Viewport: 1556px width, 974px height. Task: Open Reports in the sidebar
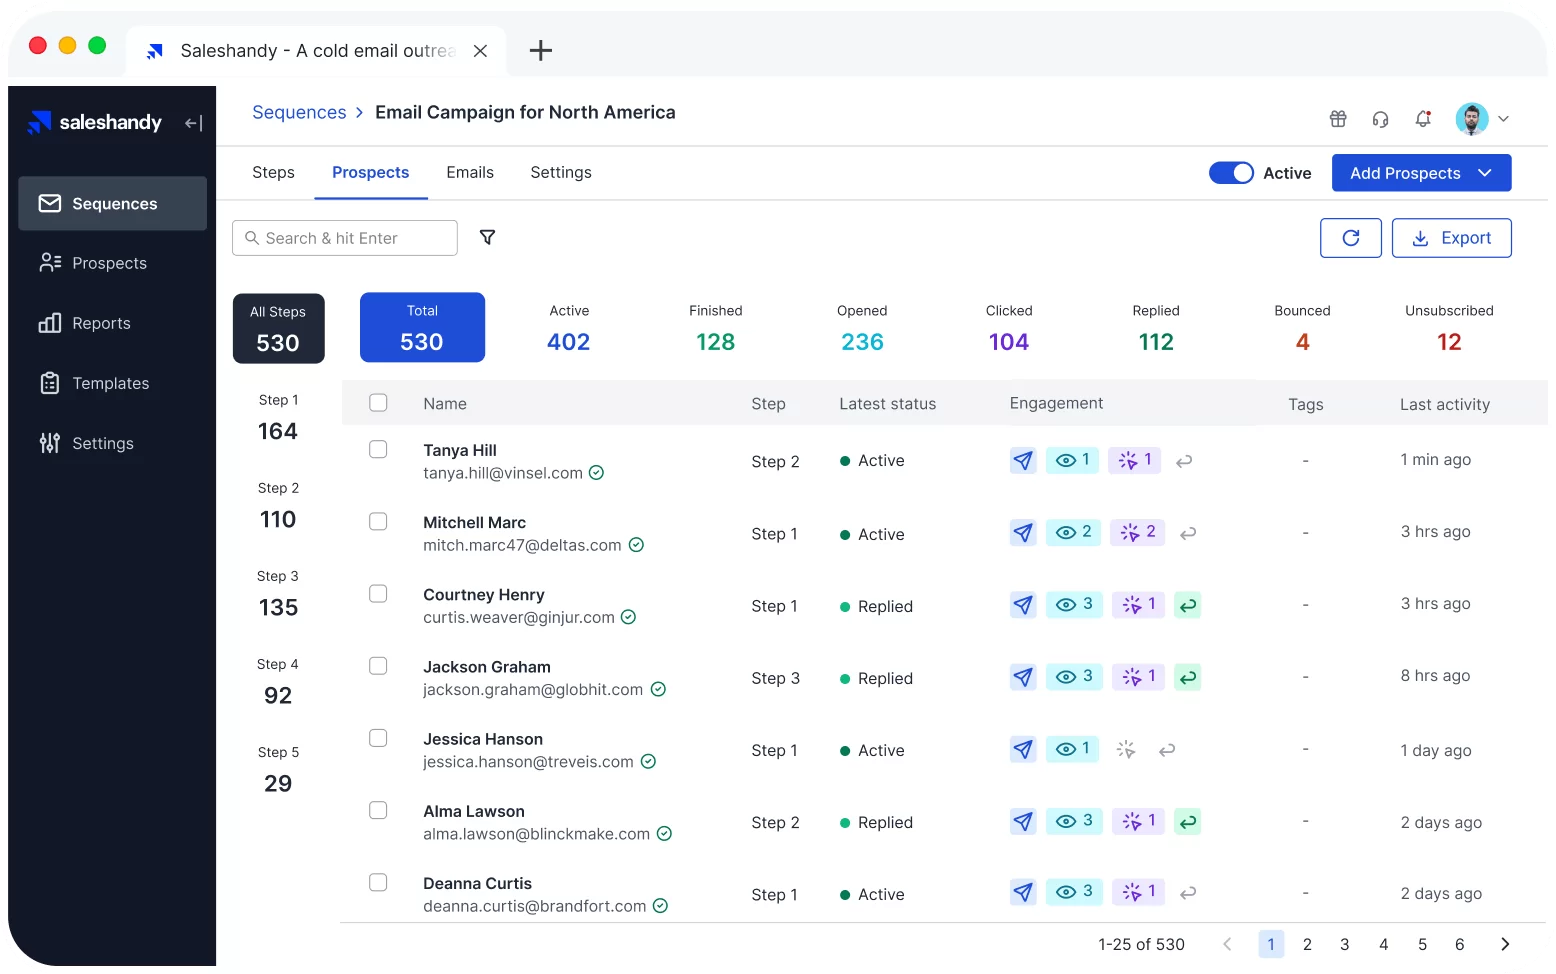(x=101, y=323)
